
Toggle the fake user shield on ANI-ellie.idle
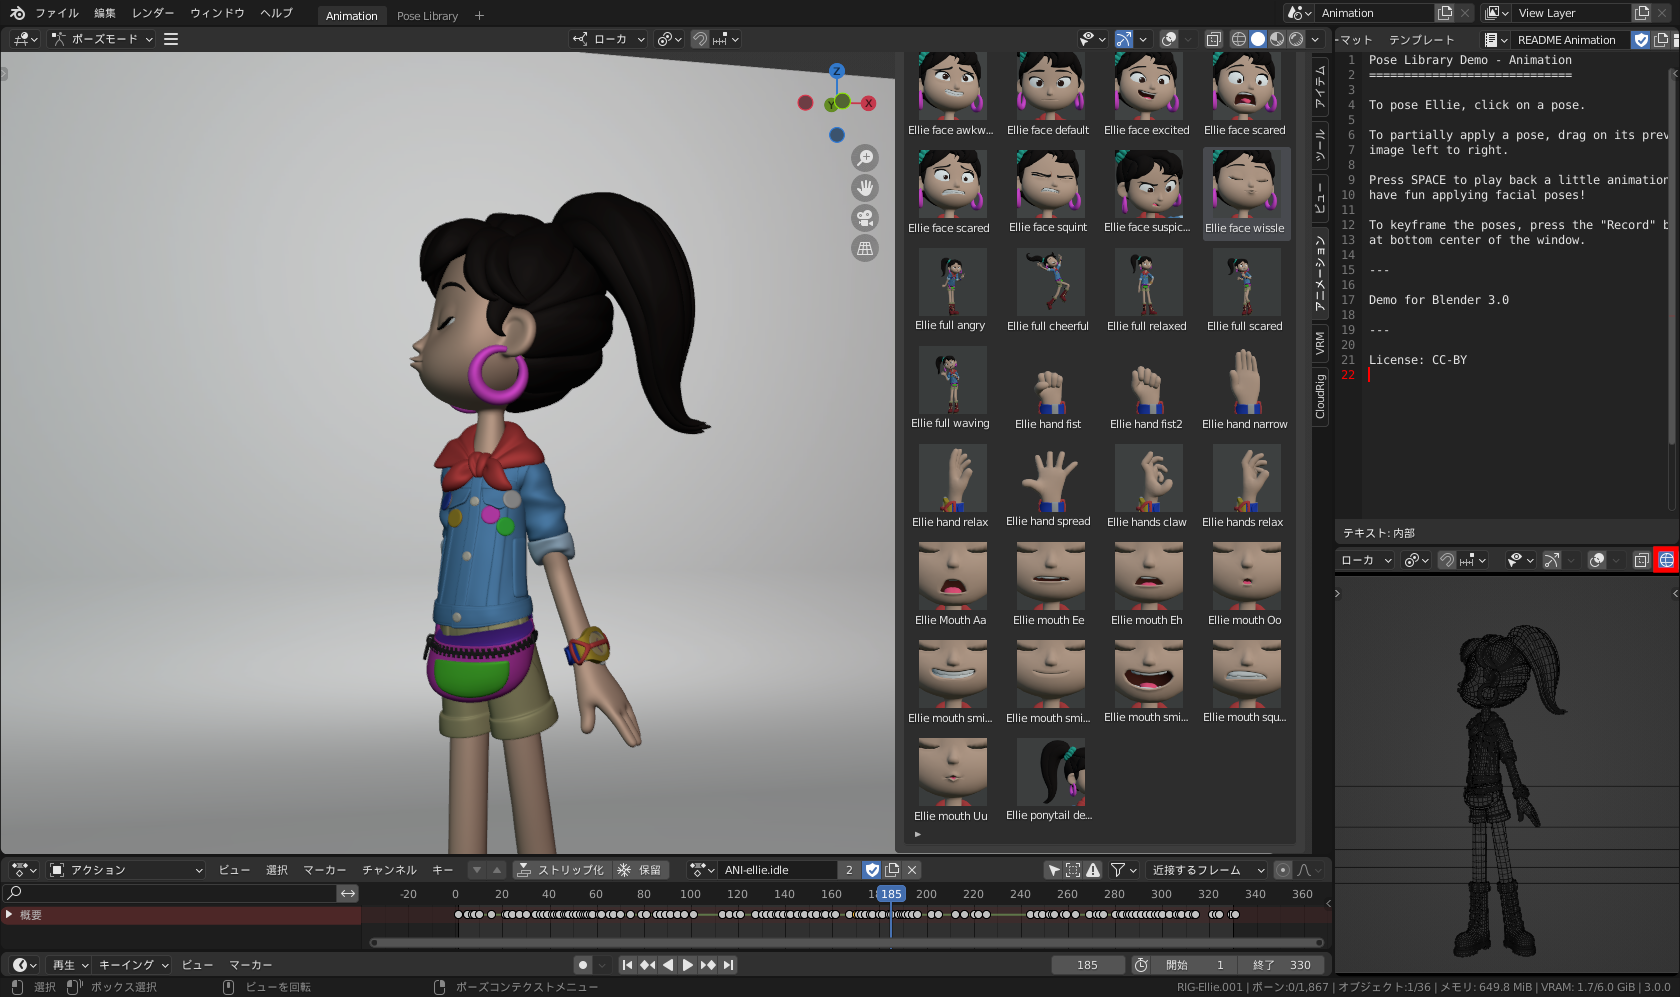873,870
